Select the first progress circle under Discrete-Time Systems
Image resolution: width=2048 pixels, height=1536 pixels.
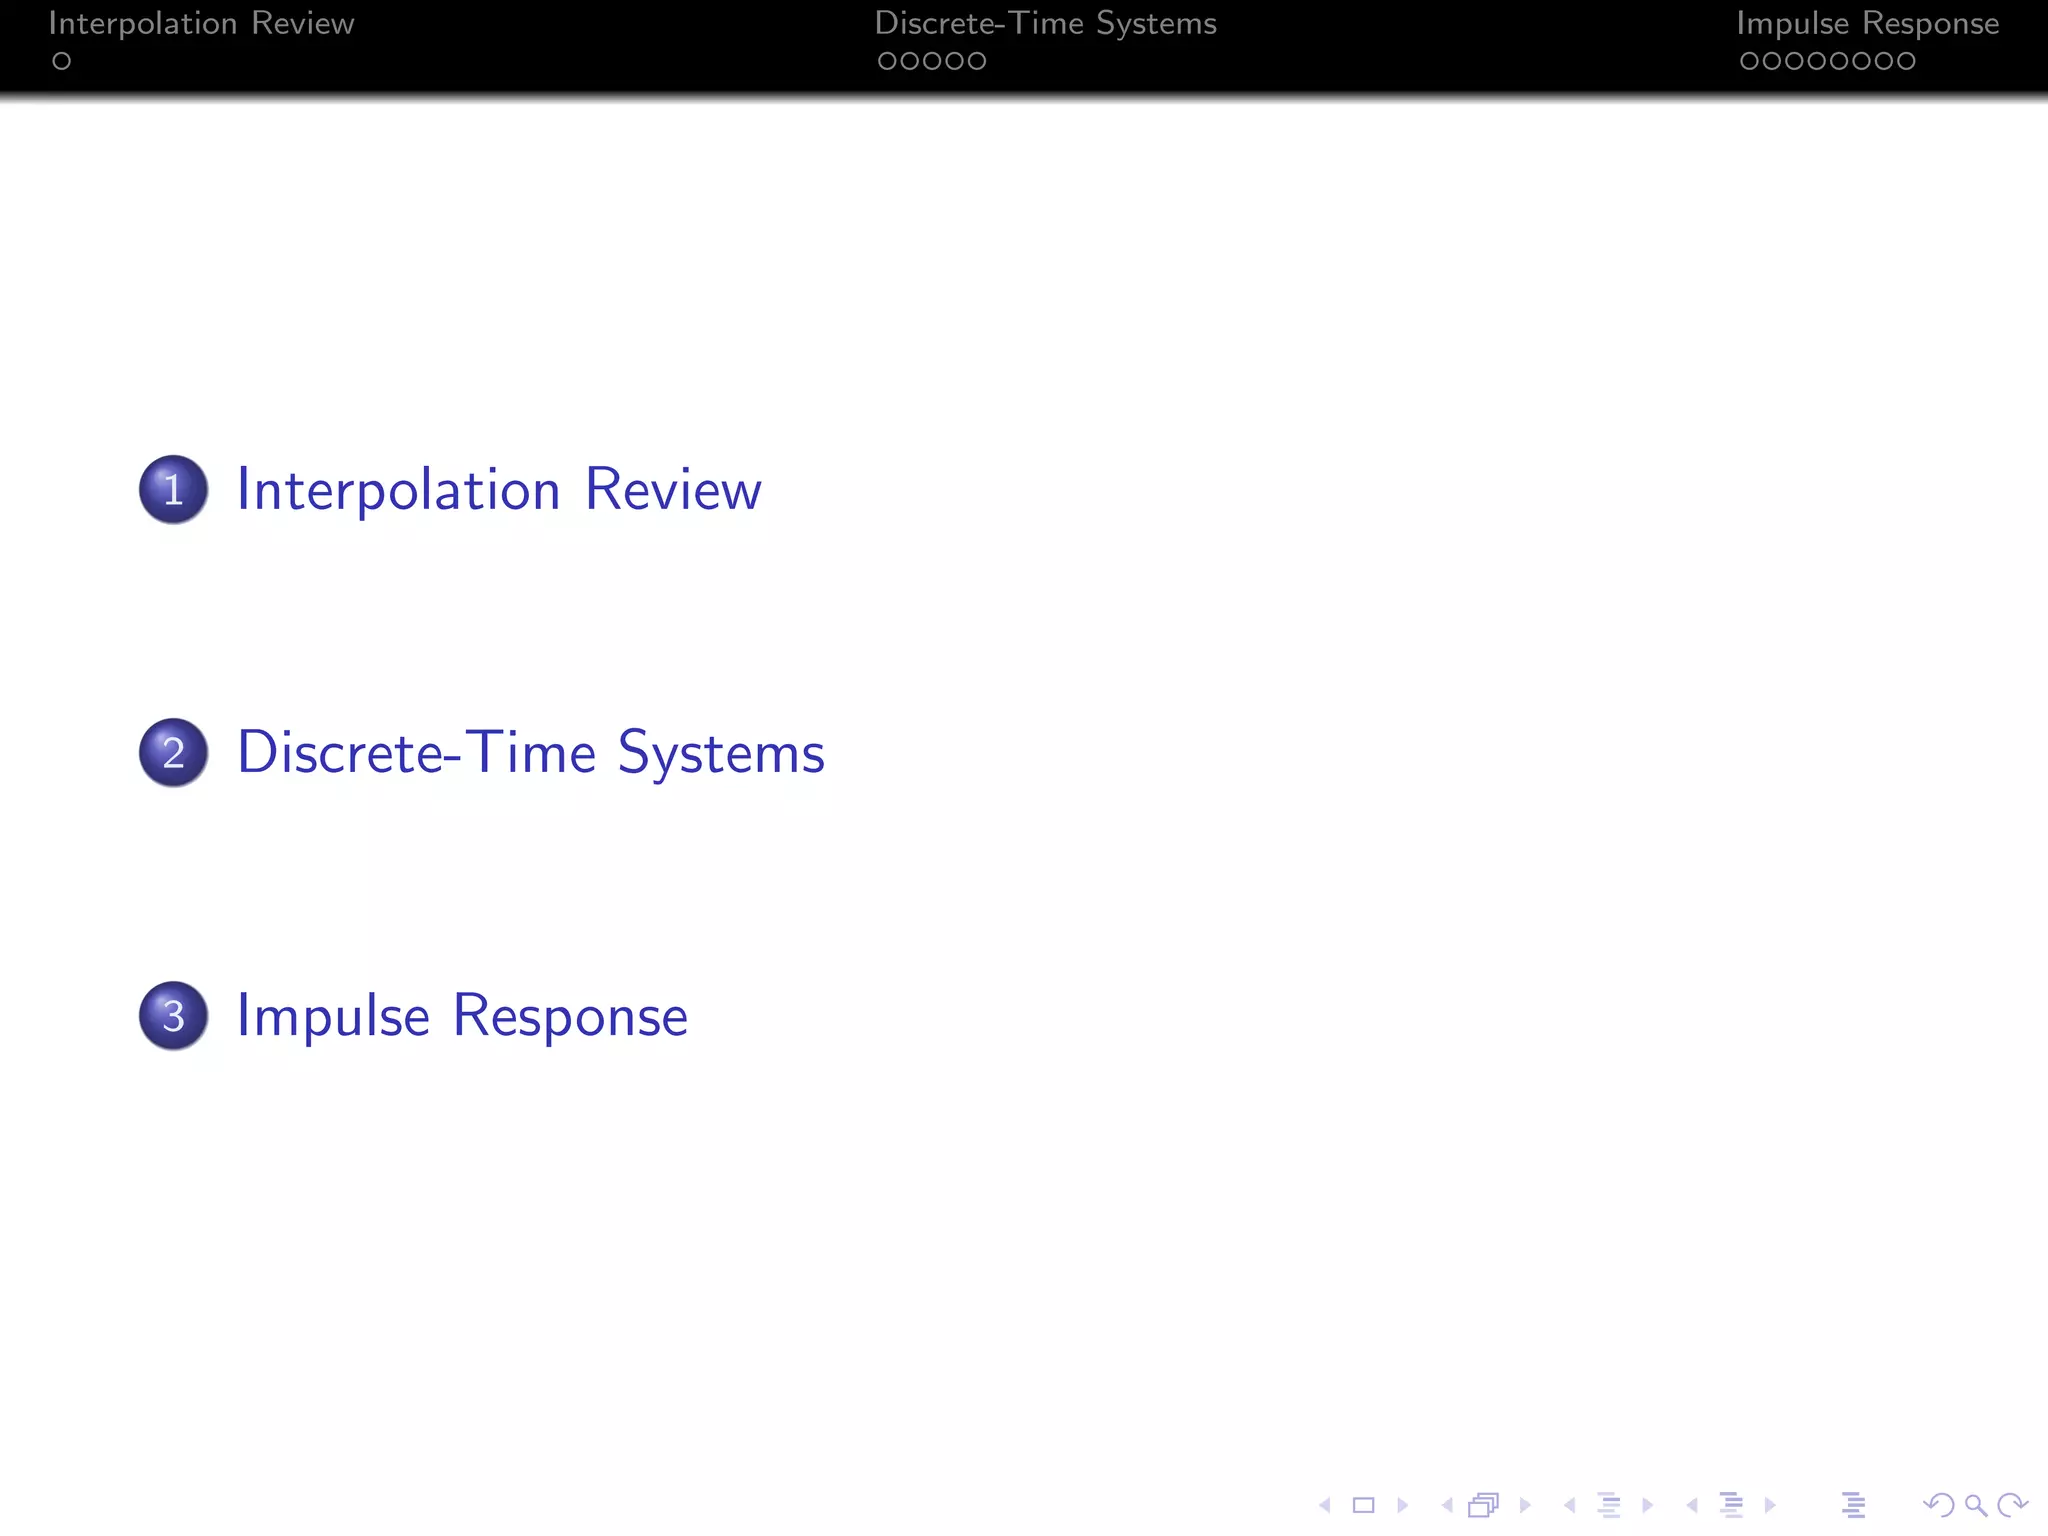[887, 61]
